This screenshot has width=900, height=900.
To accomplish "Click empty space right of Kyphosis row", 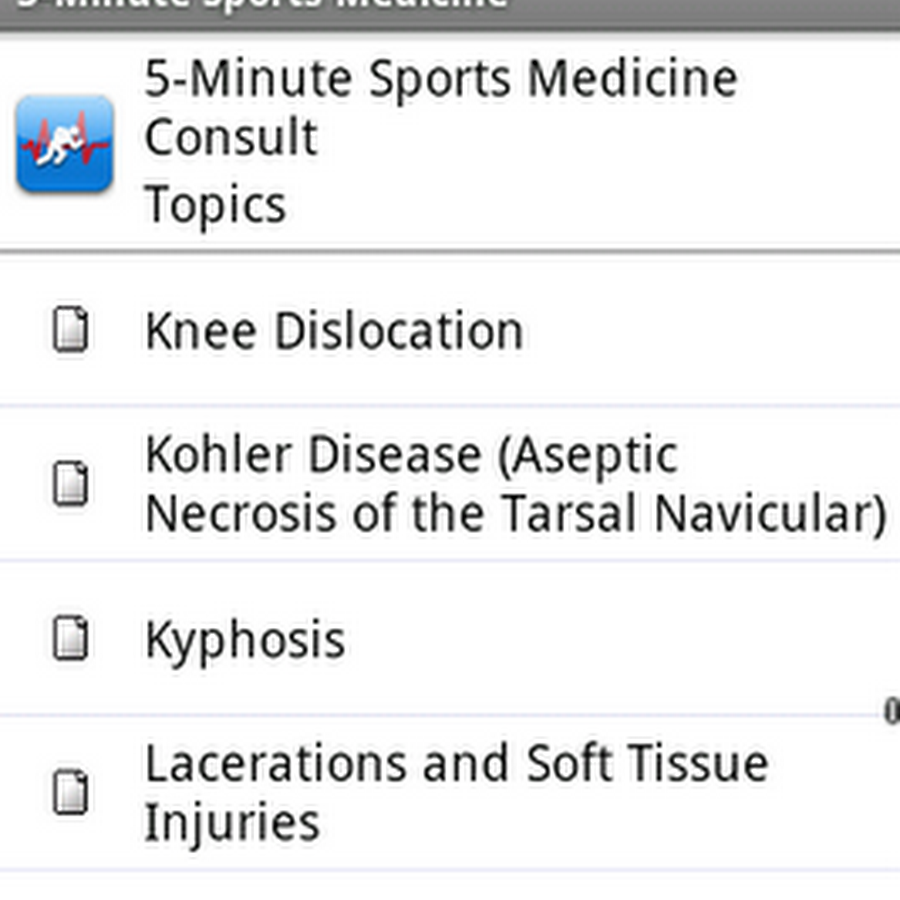I will click(614, 638).
